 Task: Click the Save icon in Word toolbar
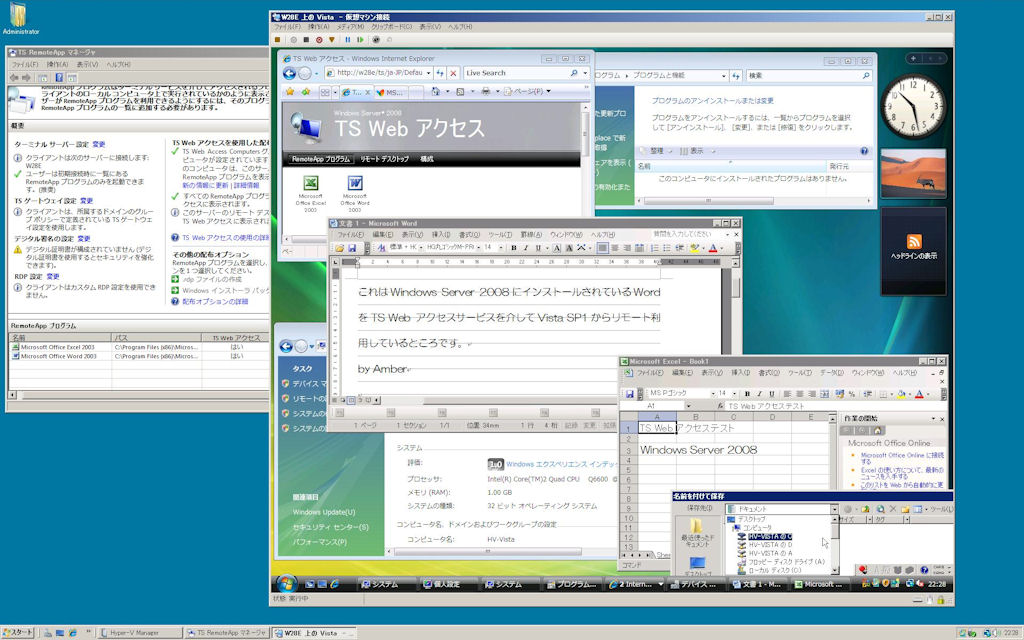[x=352, y=248]
